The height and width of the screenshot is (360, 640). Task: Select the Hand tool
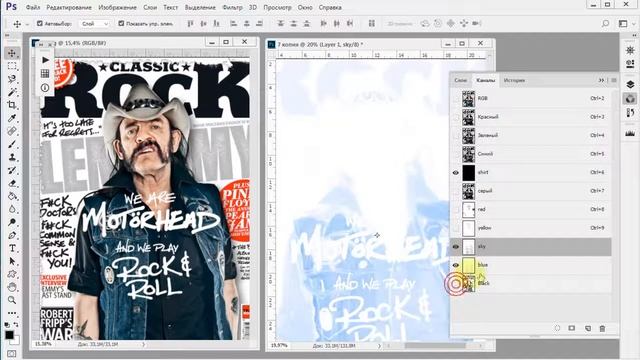coord(12,287)
